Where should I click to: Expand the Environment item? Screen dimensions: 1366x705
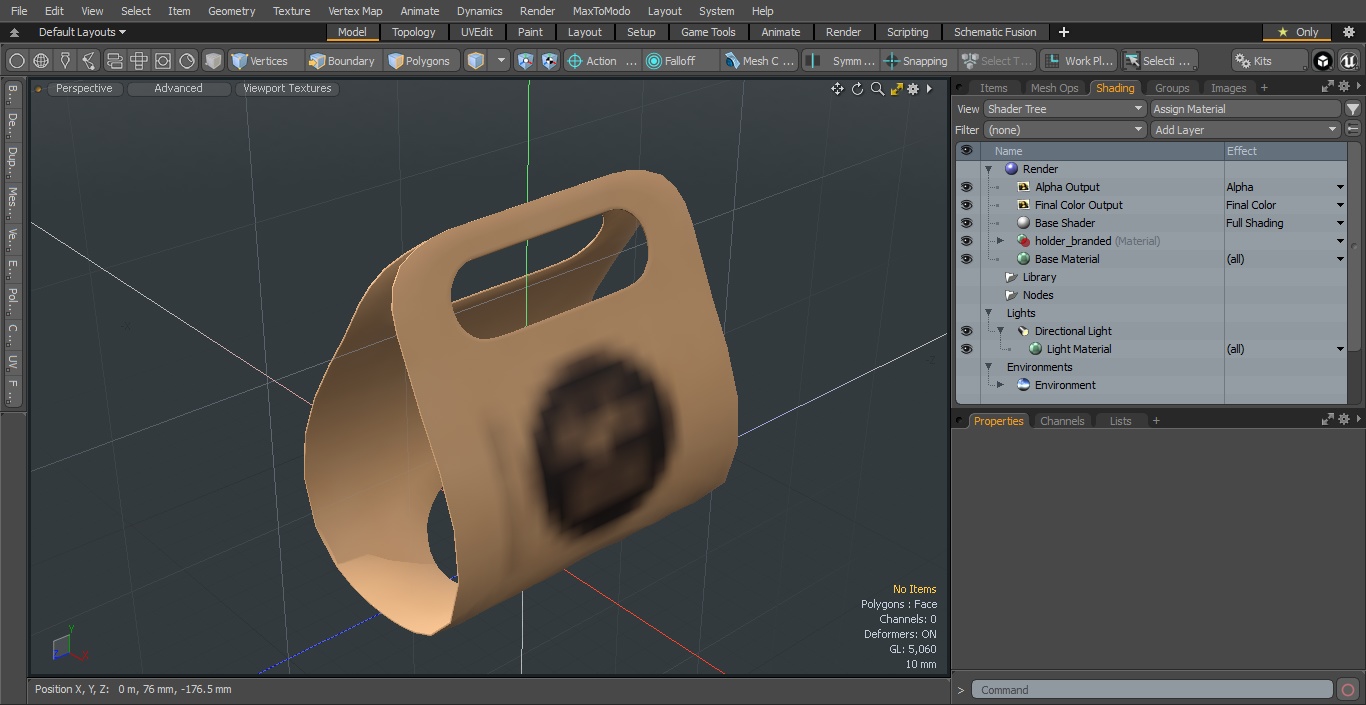click(1000, 385)
